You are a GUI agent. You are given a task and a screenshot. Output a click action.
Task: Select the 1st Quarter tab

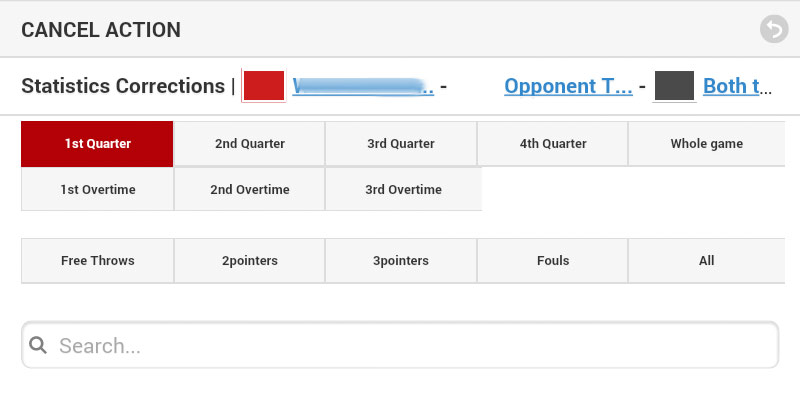(x=97, y=144)
